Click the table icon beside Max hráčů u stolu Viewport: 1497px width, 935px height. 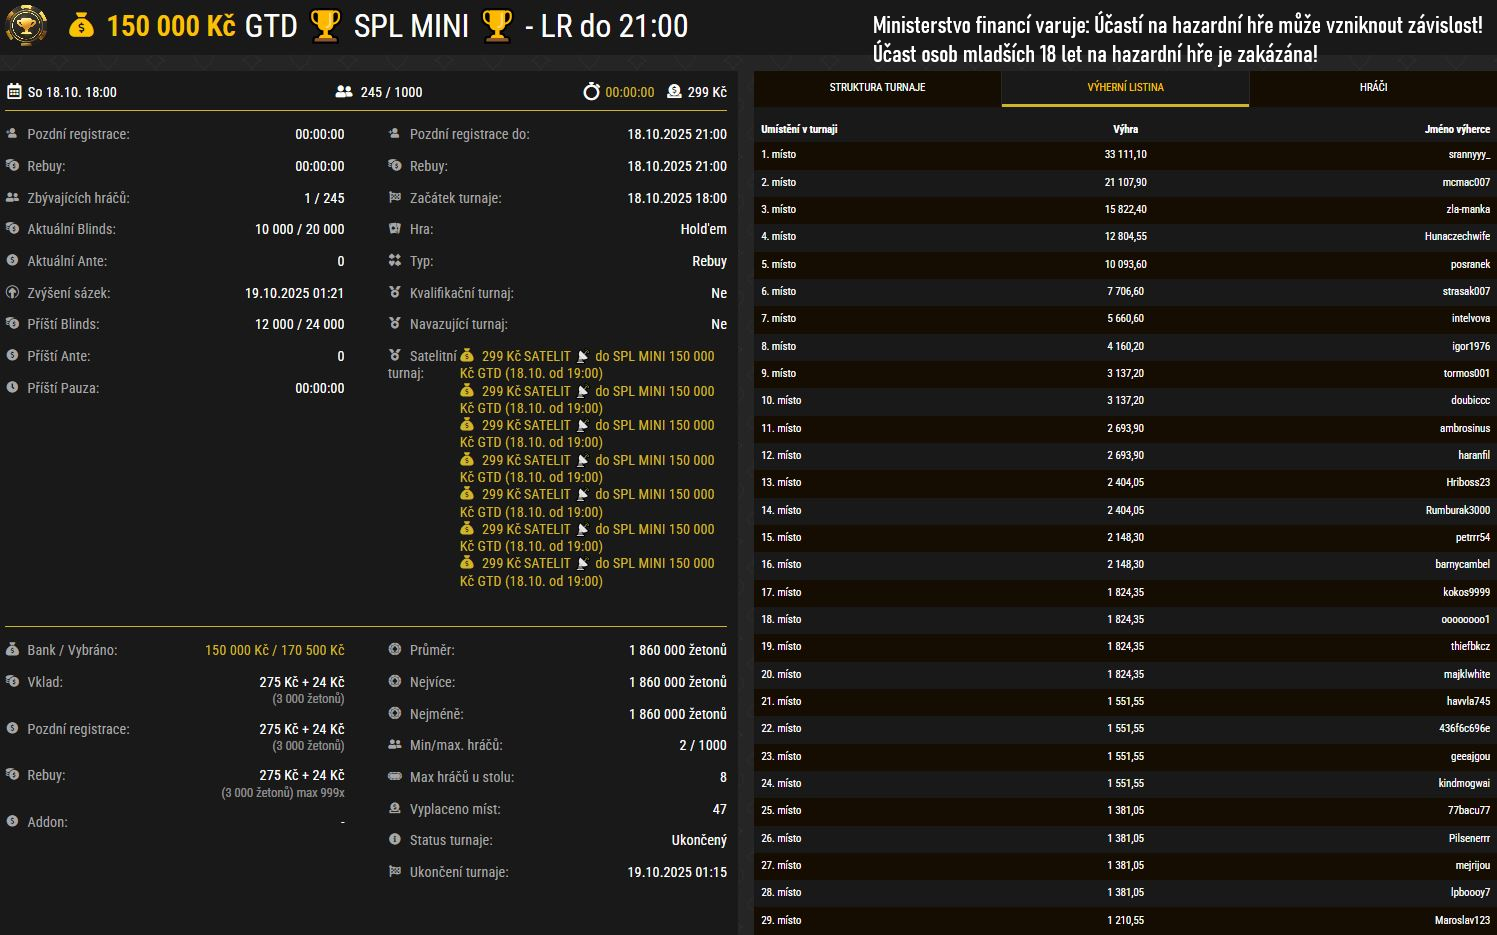click(395, 777)
